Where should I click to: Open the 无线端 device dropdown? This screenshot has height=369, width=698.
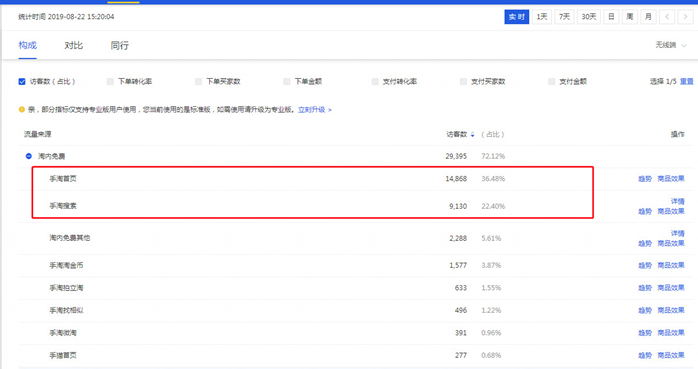click(671, 45)
